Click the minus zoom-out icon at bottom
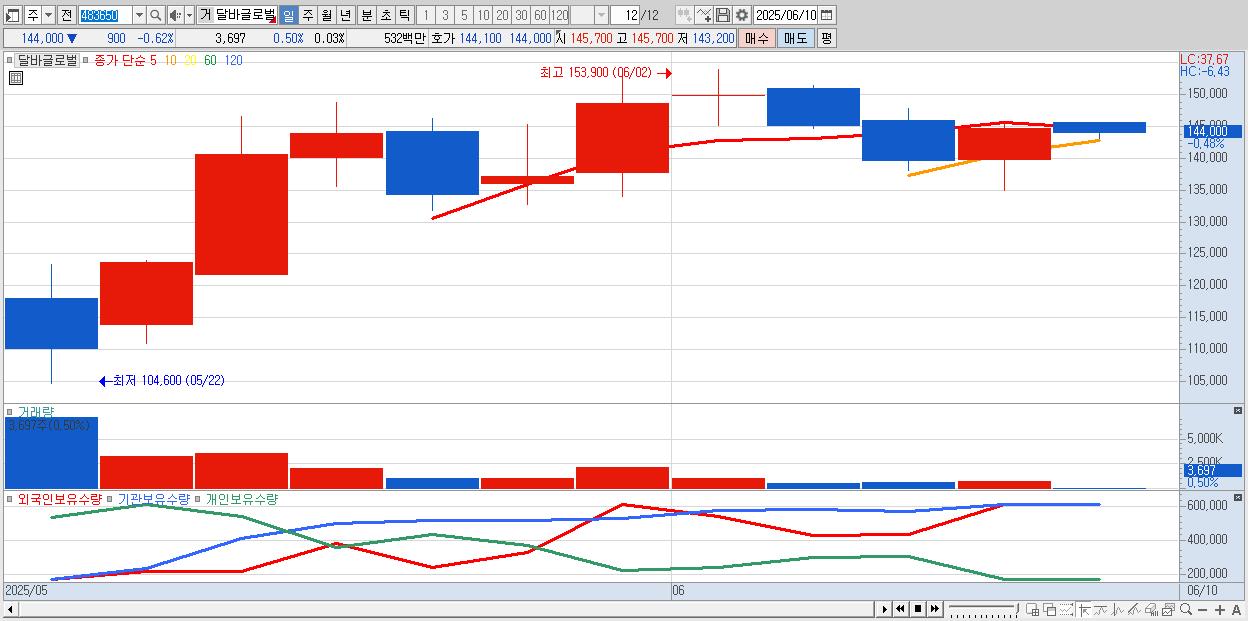This screenshot has height=621, width=1248. pos(1202,610)
